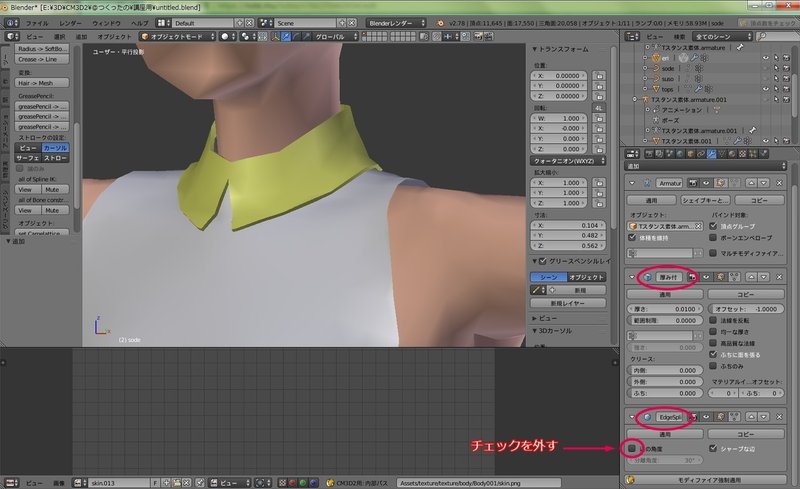800x489 pixels.
Task: Add new screen layout plus icon
Action: pos(239,23)
